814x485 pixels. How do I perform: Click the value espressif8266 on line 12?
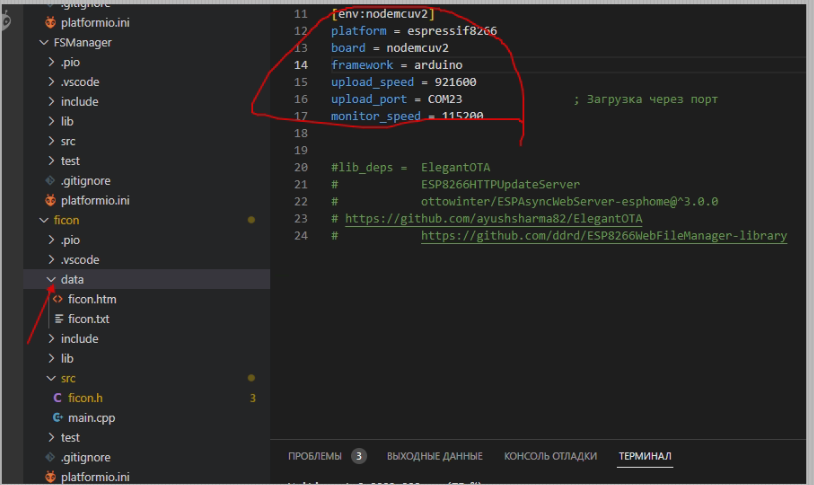point(452,31)
